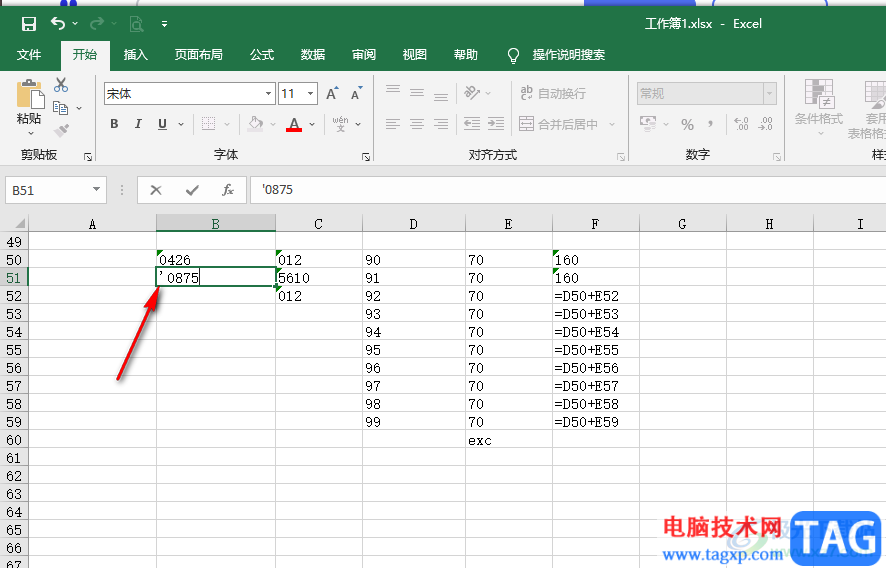The width and height of the screenshot is (886, 568).
Task: Increase indent button
Action: point(496,124)
